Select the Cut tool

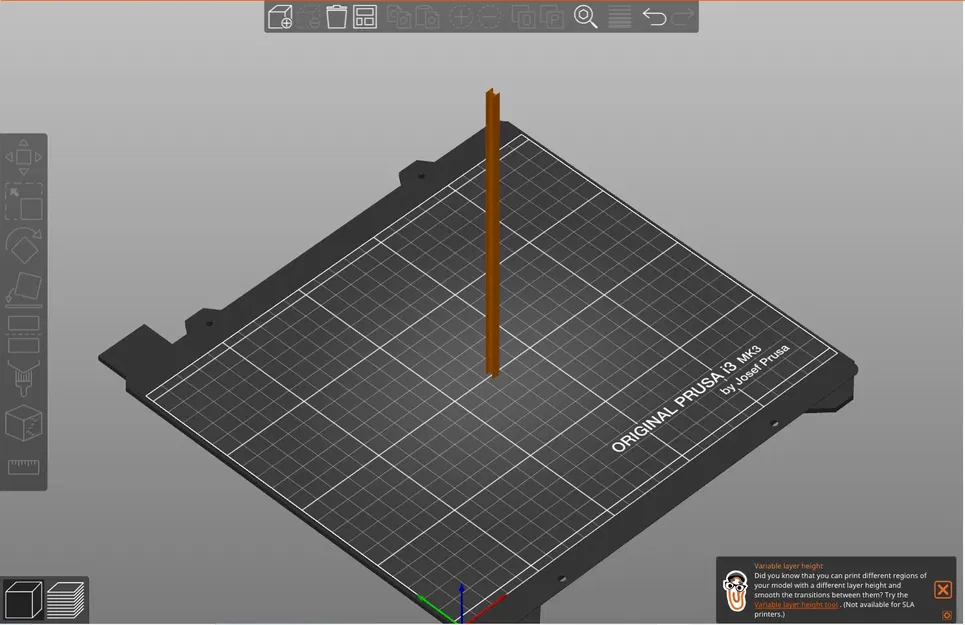coord(23,334)
